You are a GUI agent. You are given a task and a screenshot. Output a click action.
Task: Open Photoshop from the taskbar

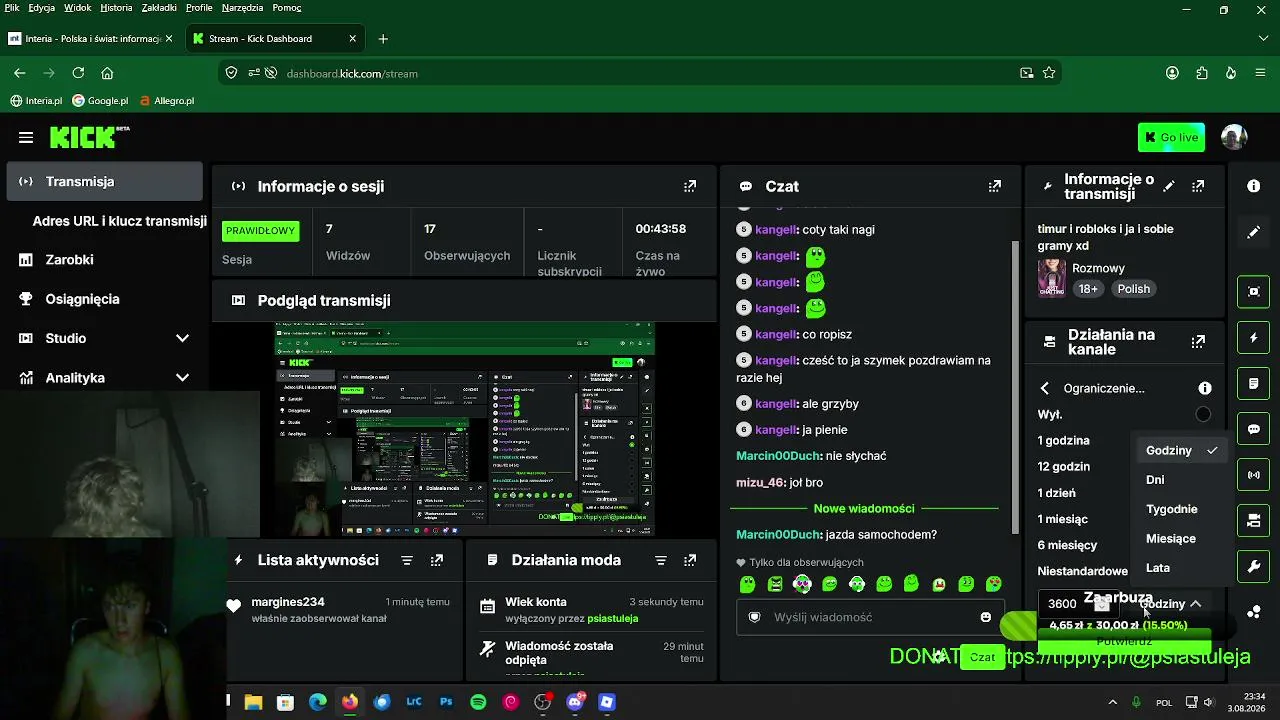[x=446, y=702]
